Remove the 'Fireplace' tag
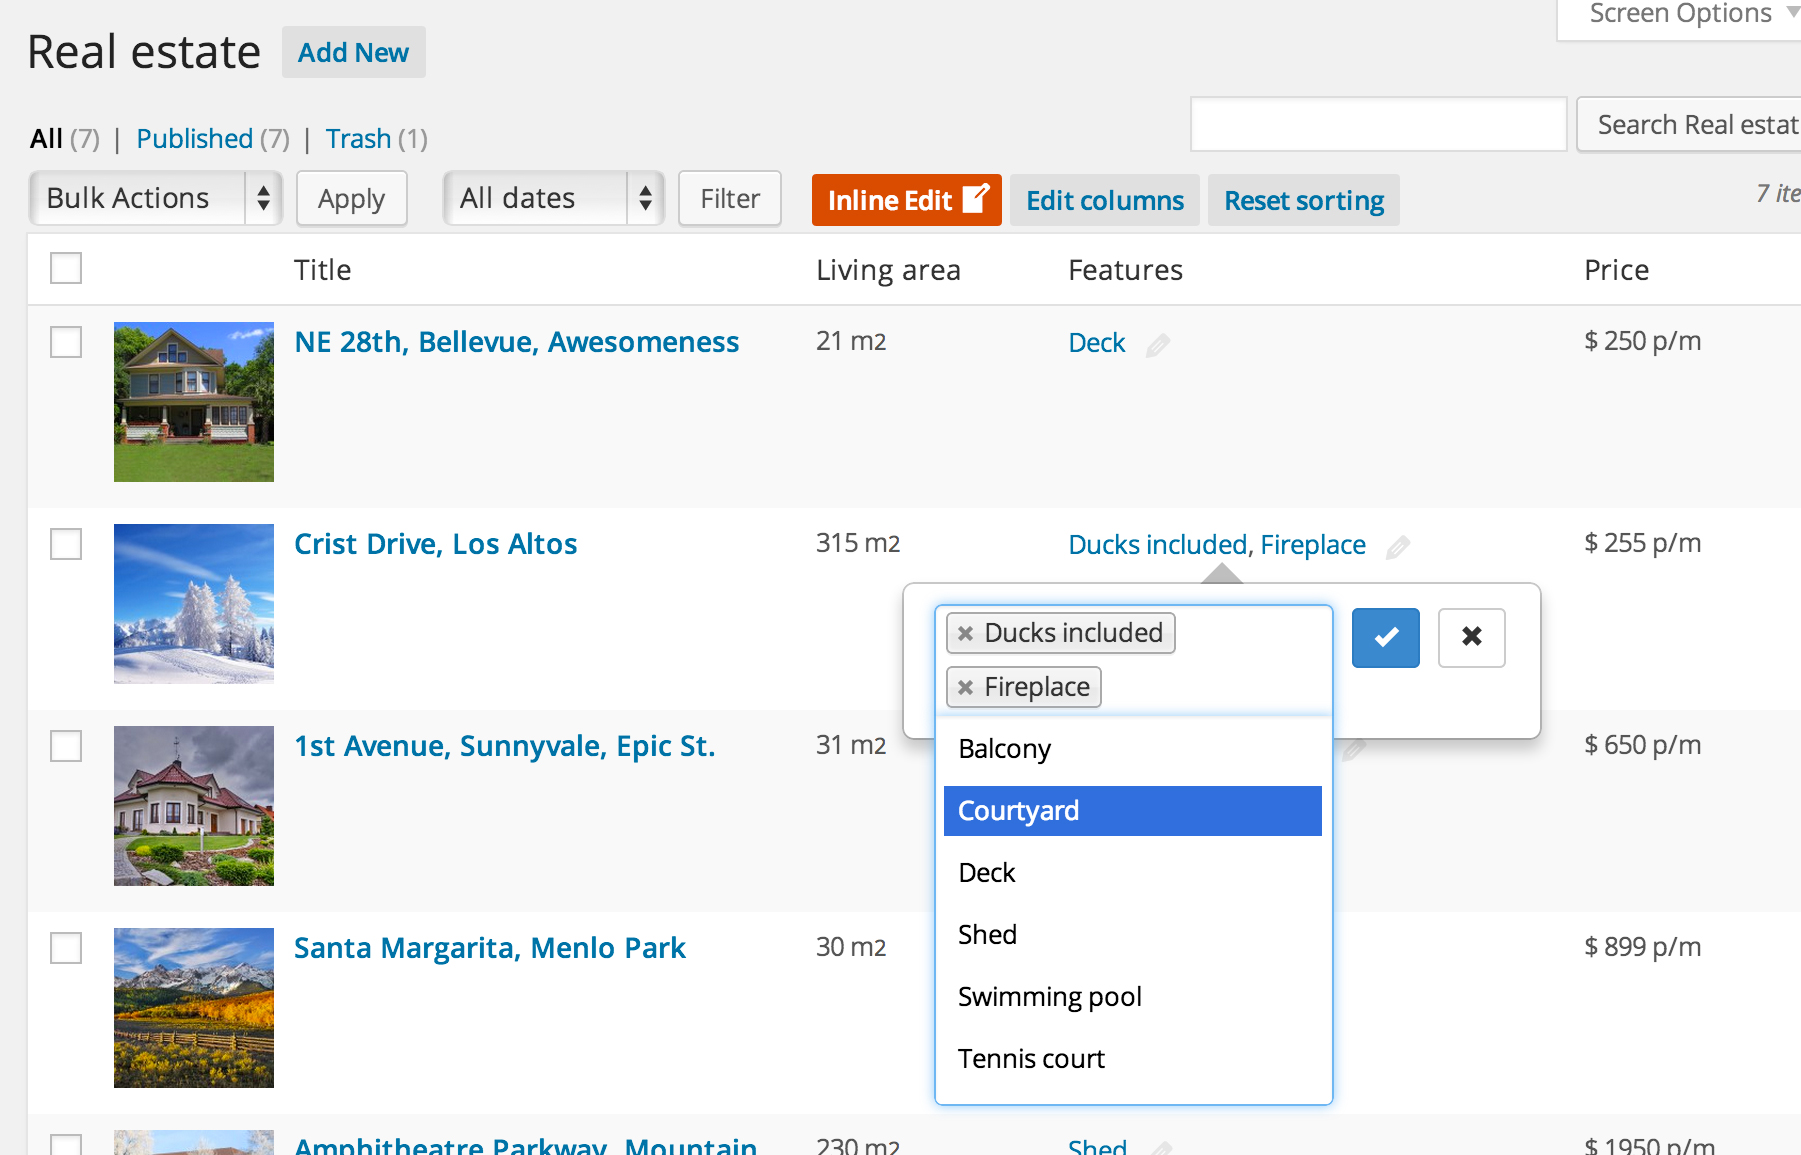1801x1155 pixels. click(965, 687)
